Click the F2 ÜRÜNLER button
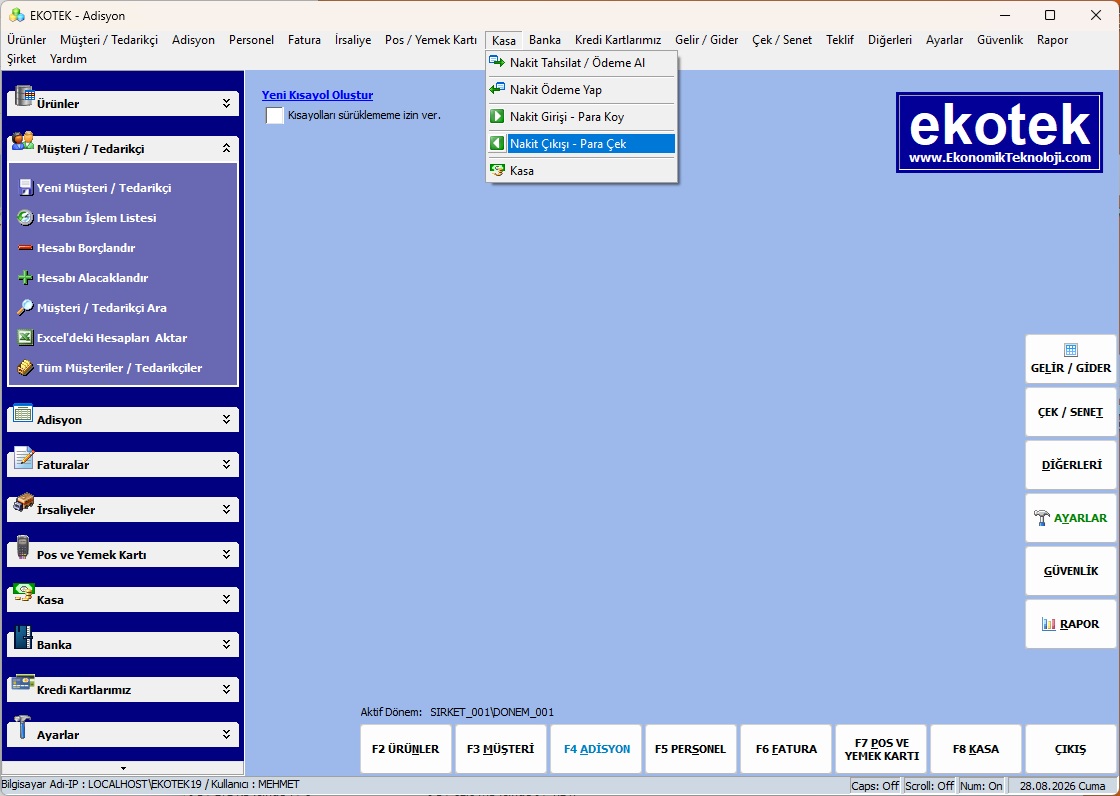This screenshot has width=1120, height=796. click(x=406, y=749)
